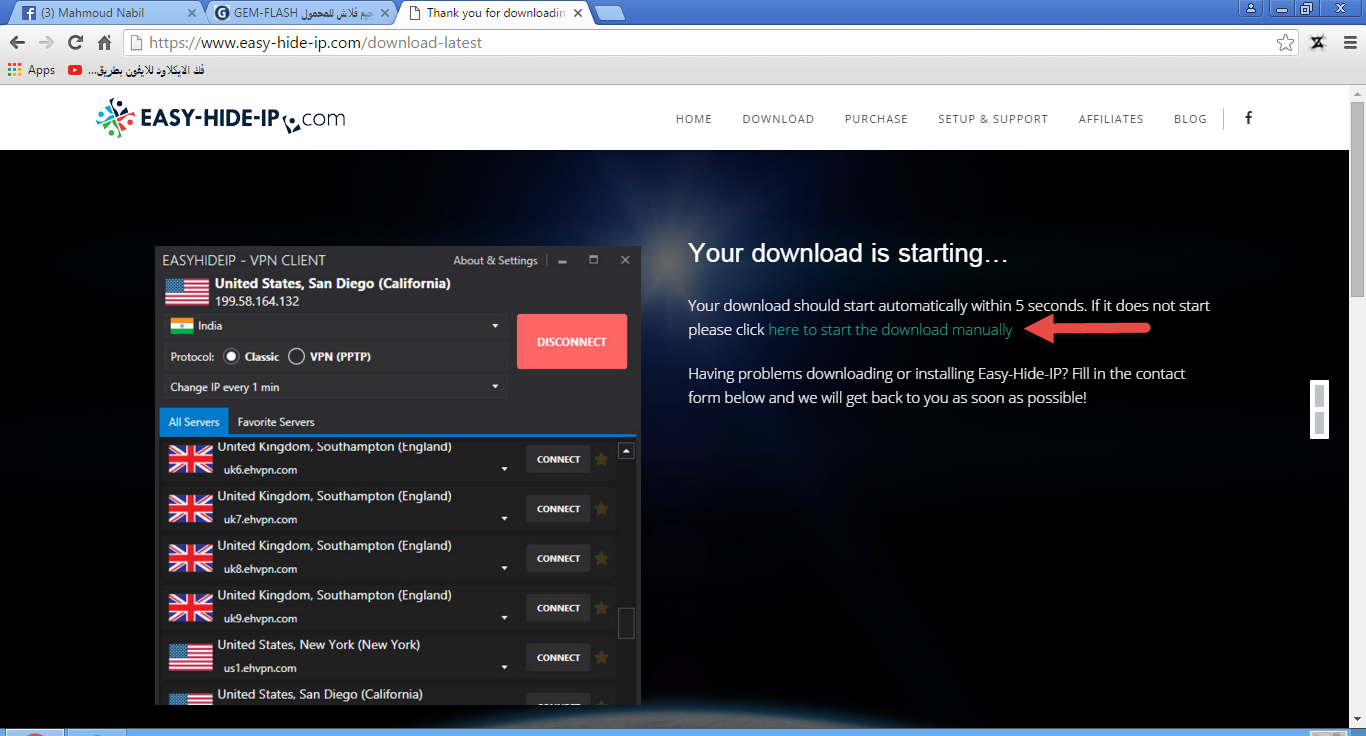Image resolution: width=1366 pixels, height=736 pixels.
Task: Click the 'Your download is starting…' heading
Action: pos(848,254)
